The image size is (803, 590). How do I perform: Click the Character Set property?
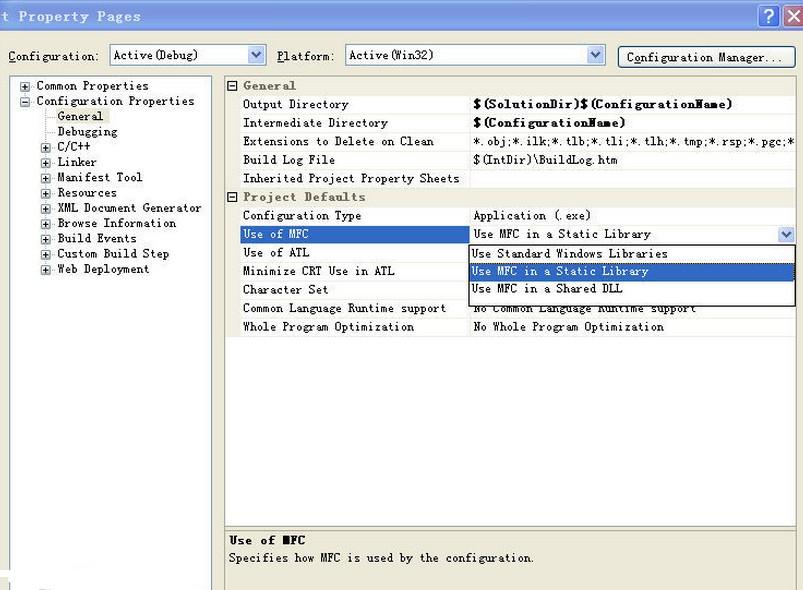point(285,289)
